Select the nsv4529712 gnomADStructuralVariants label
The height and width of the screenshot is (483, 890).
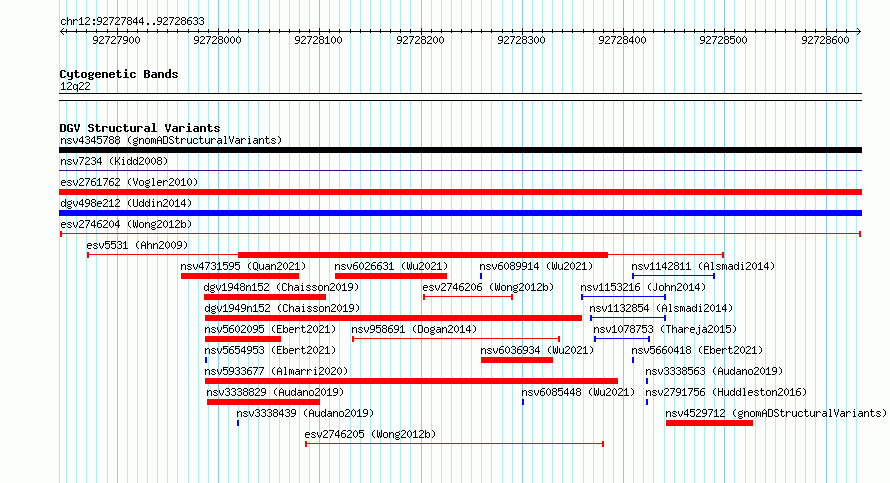coord(776,413)
